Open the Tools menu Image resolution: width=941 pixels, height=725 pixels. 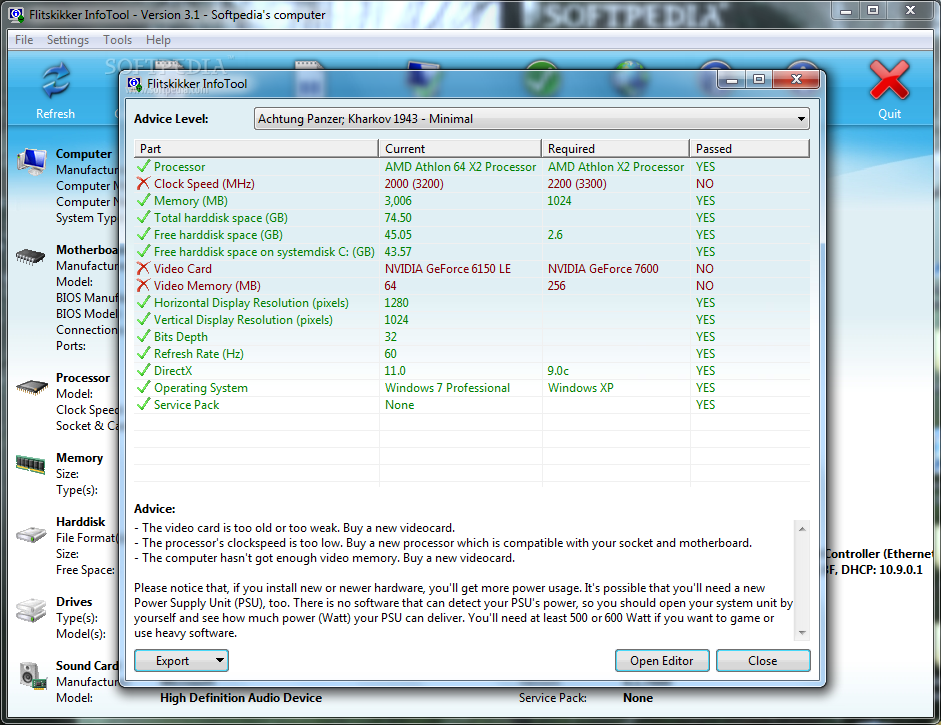(117, 40)
